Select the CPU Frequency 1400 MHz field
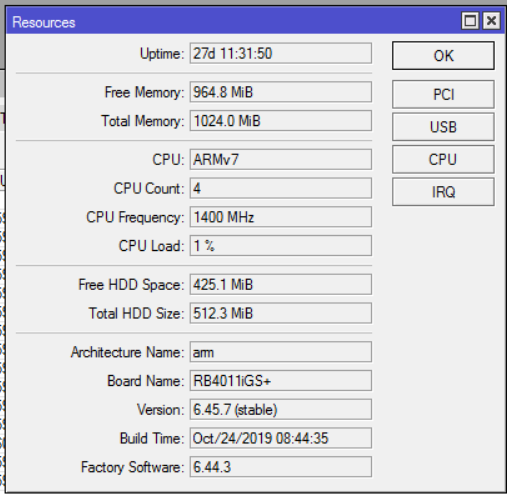 tap(281, 217)
